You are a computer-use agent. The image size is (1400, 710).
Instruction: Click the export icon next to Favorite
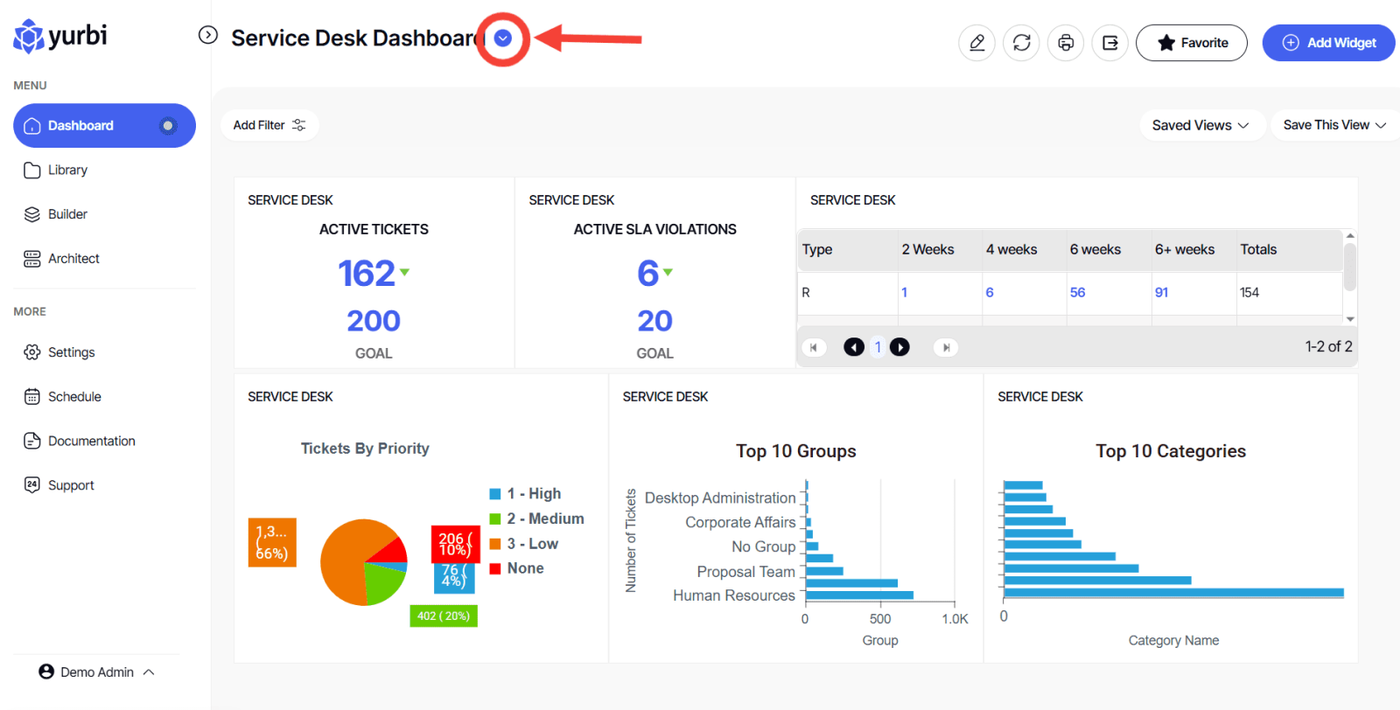pos(1110,43)
